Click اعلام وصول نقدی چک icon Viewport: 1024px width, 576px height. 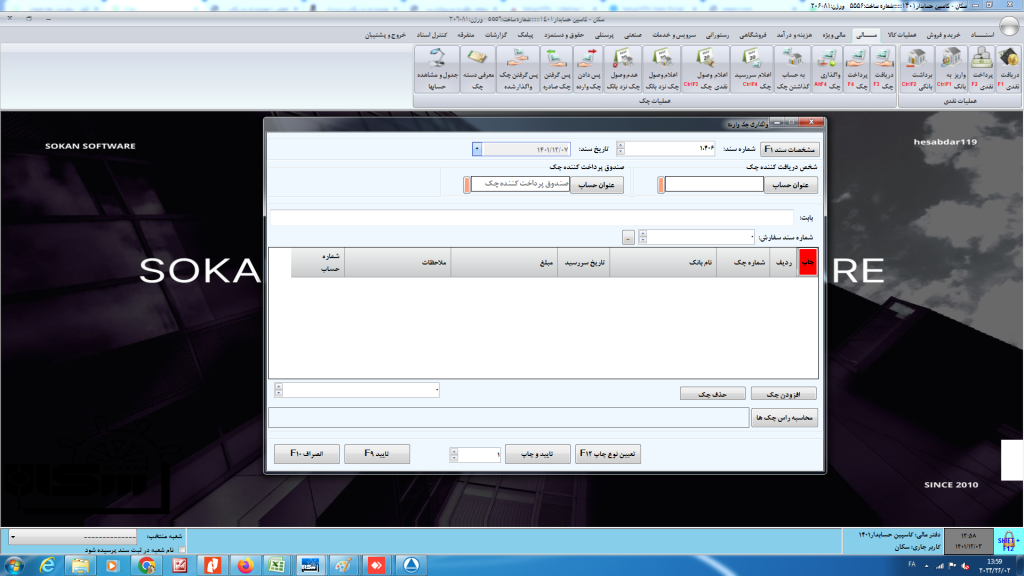point(705,69)
